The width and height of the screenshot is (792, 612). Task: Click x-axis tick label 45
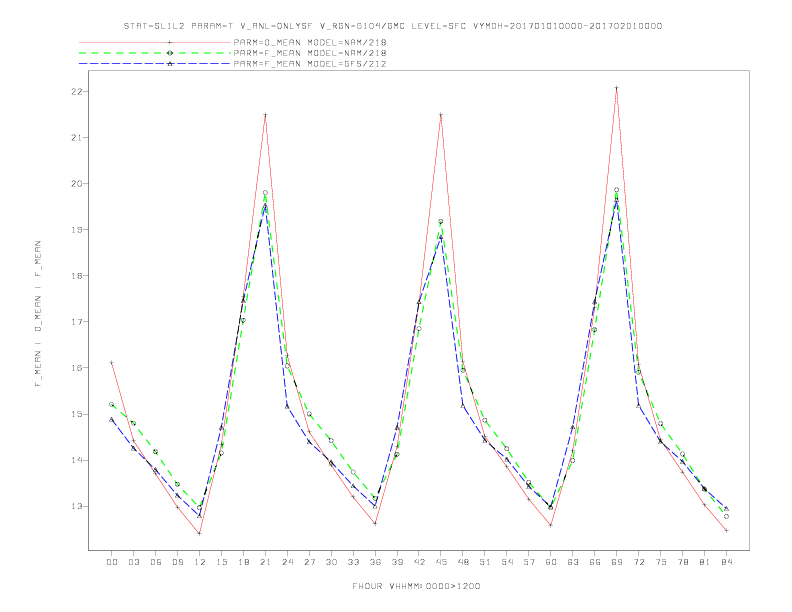[x=441, y=562]
